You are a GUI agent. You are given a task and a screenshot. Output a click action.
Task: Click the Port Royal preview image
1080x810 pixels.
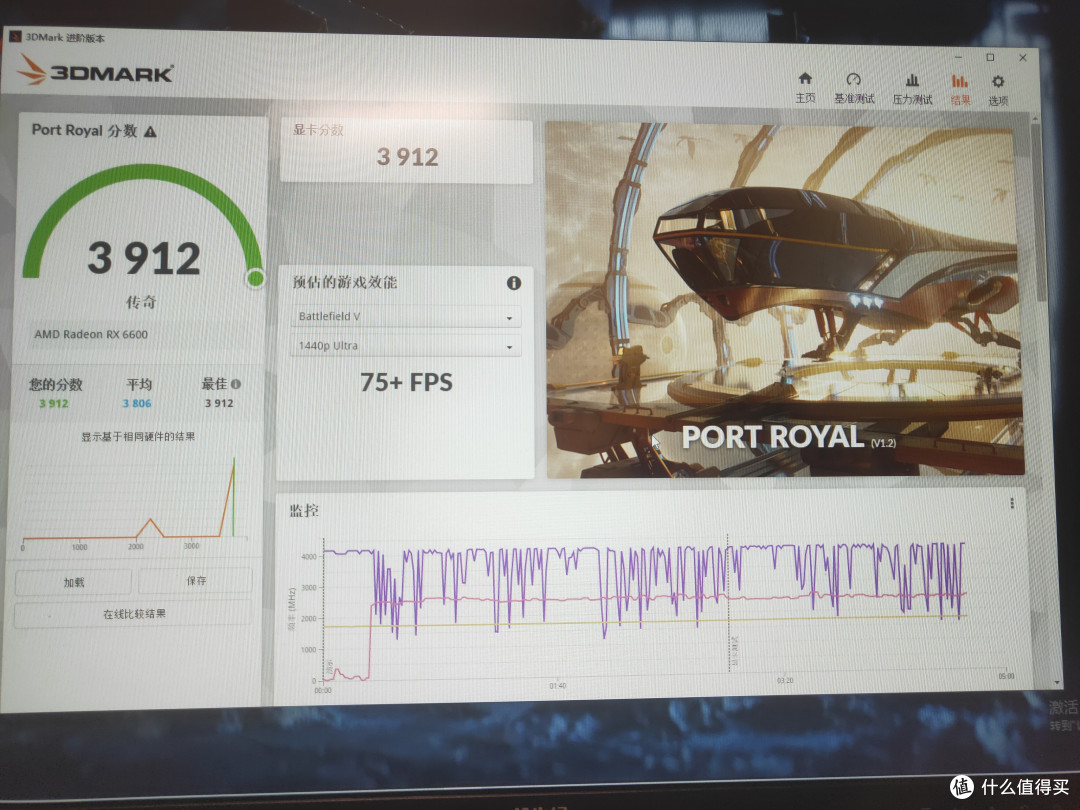tap(784, 300)
